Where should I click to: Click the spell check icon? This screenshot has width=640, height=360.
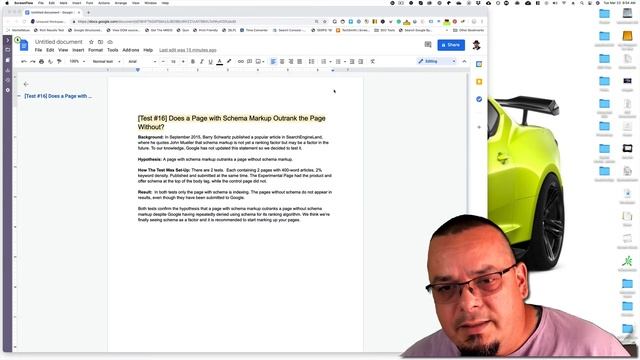[x=50, y=61]
